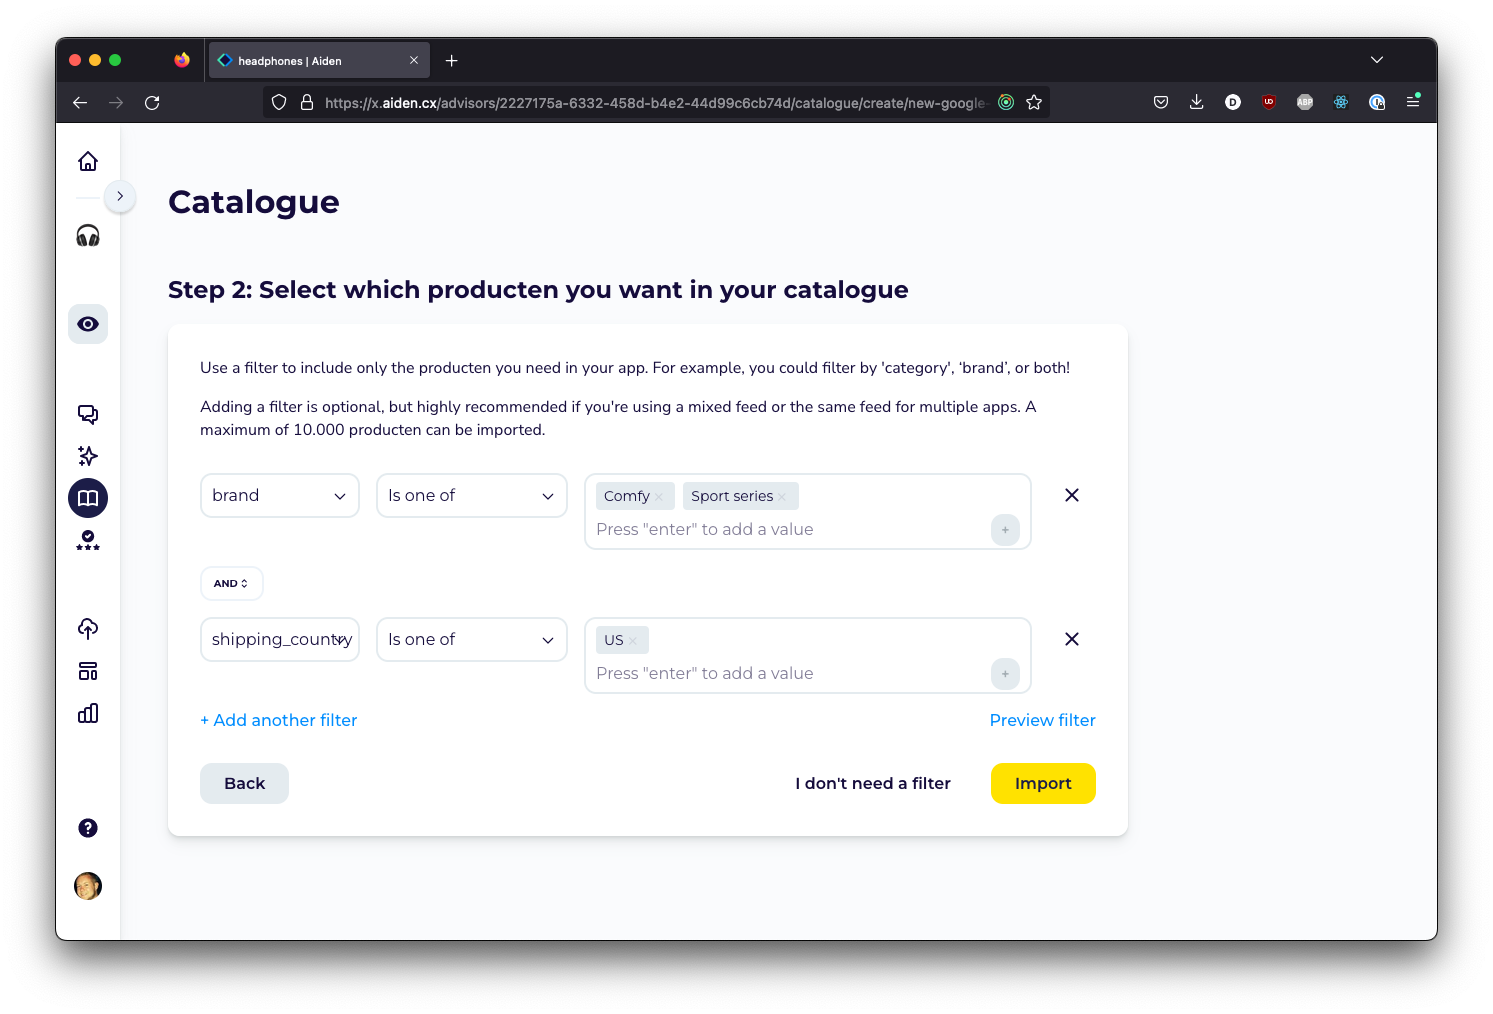
Task: Click the Back button
Action: (244, 784)
